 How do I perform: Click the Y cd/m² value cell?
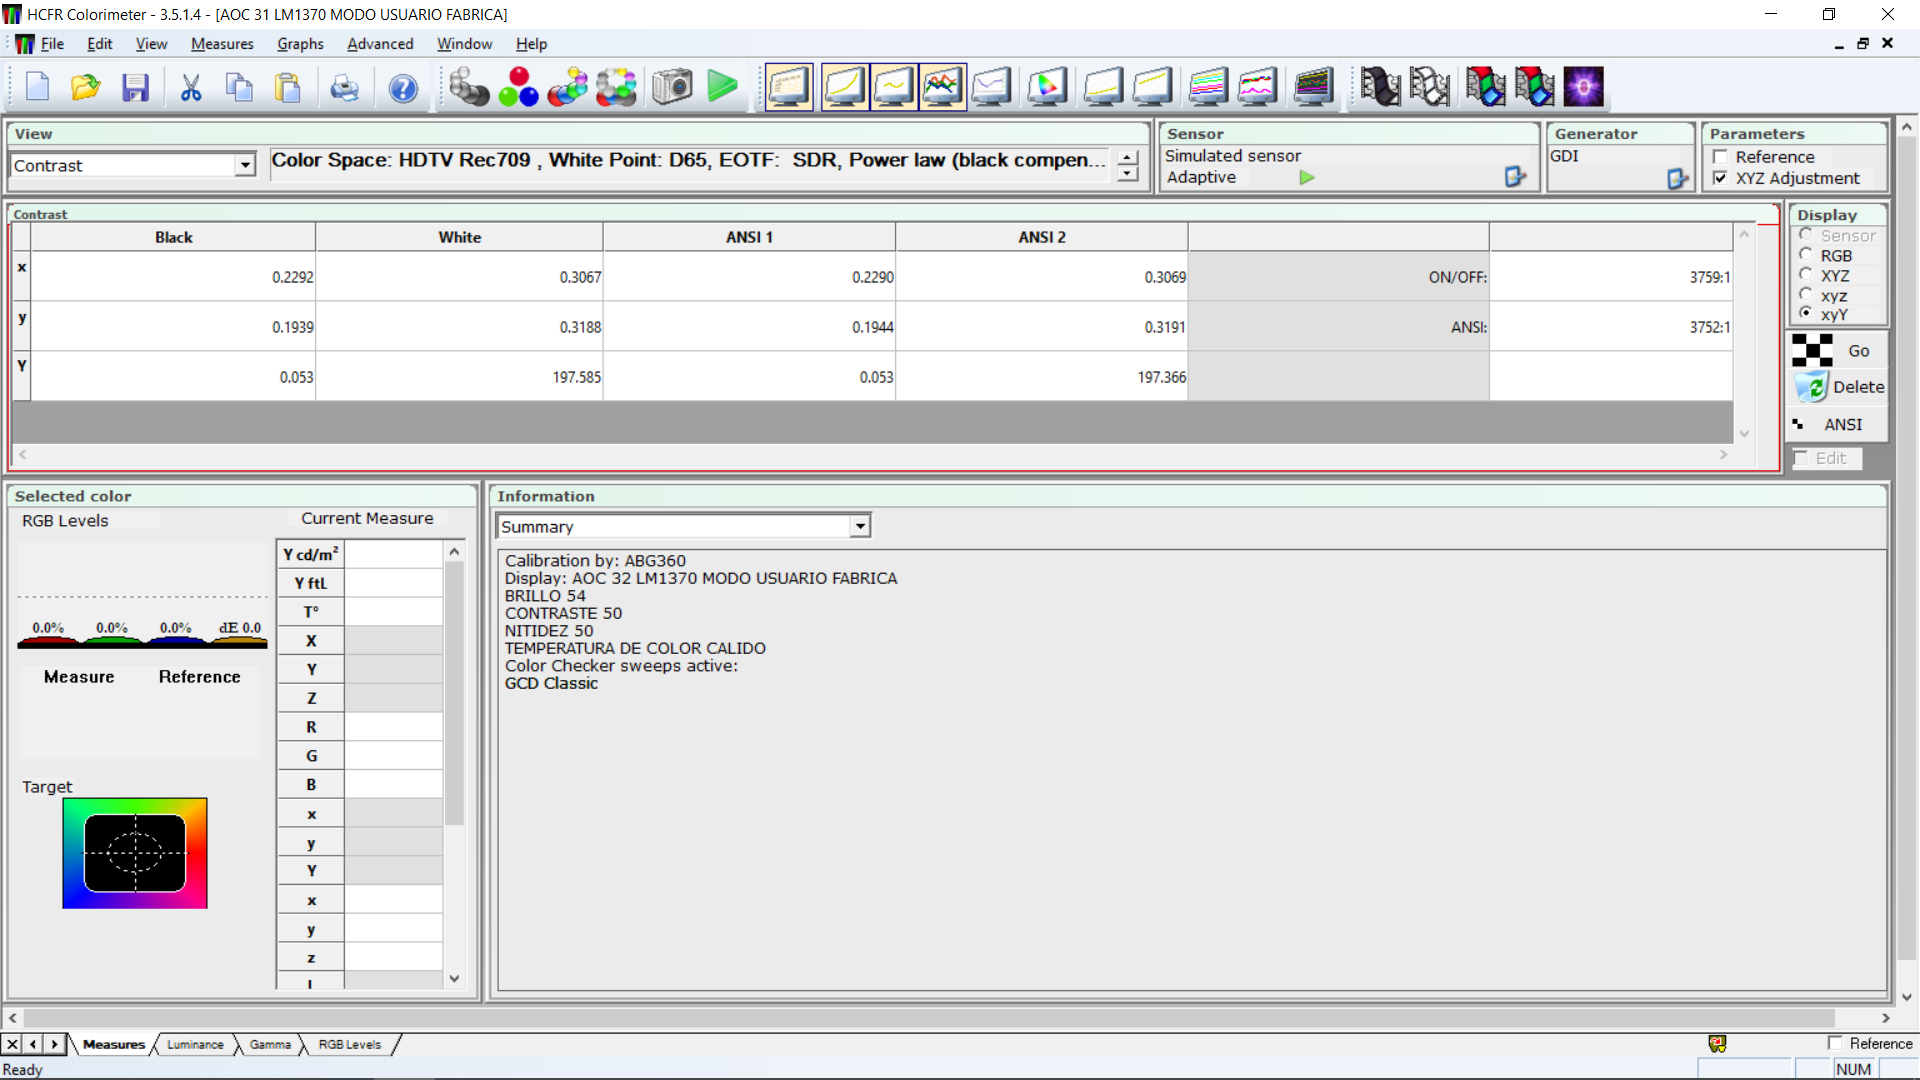394,554
